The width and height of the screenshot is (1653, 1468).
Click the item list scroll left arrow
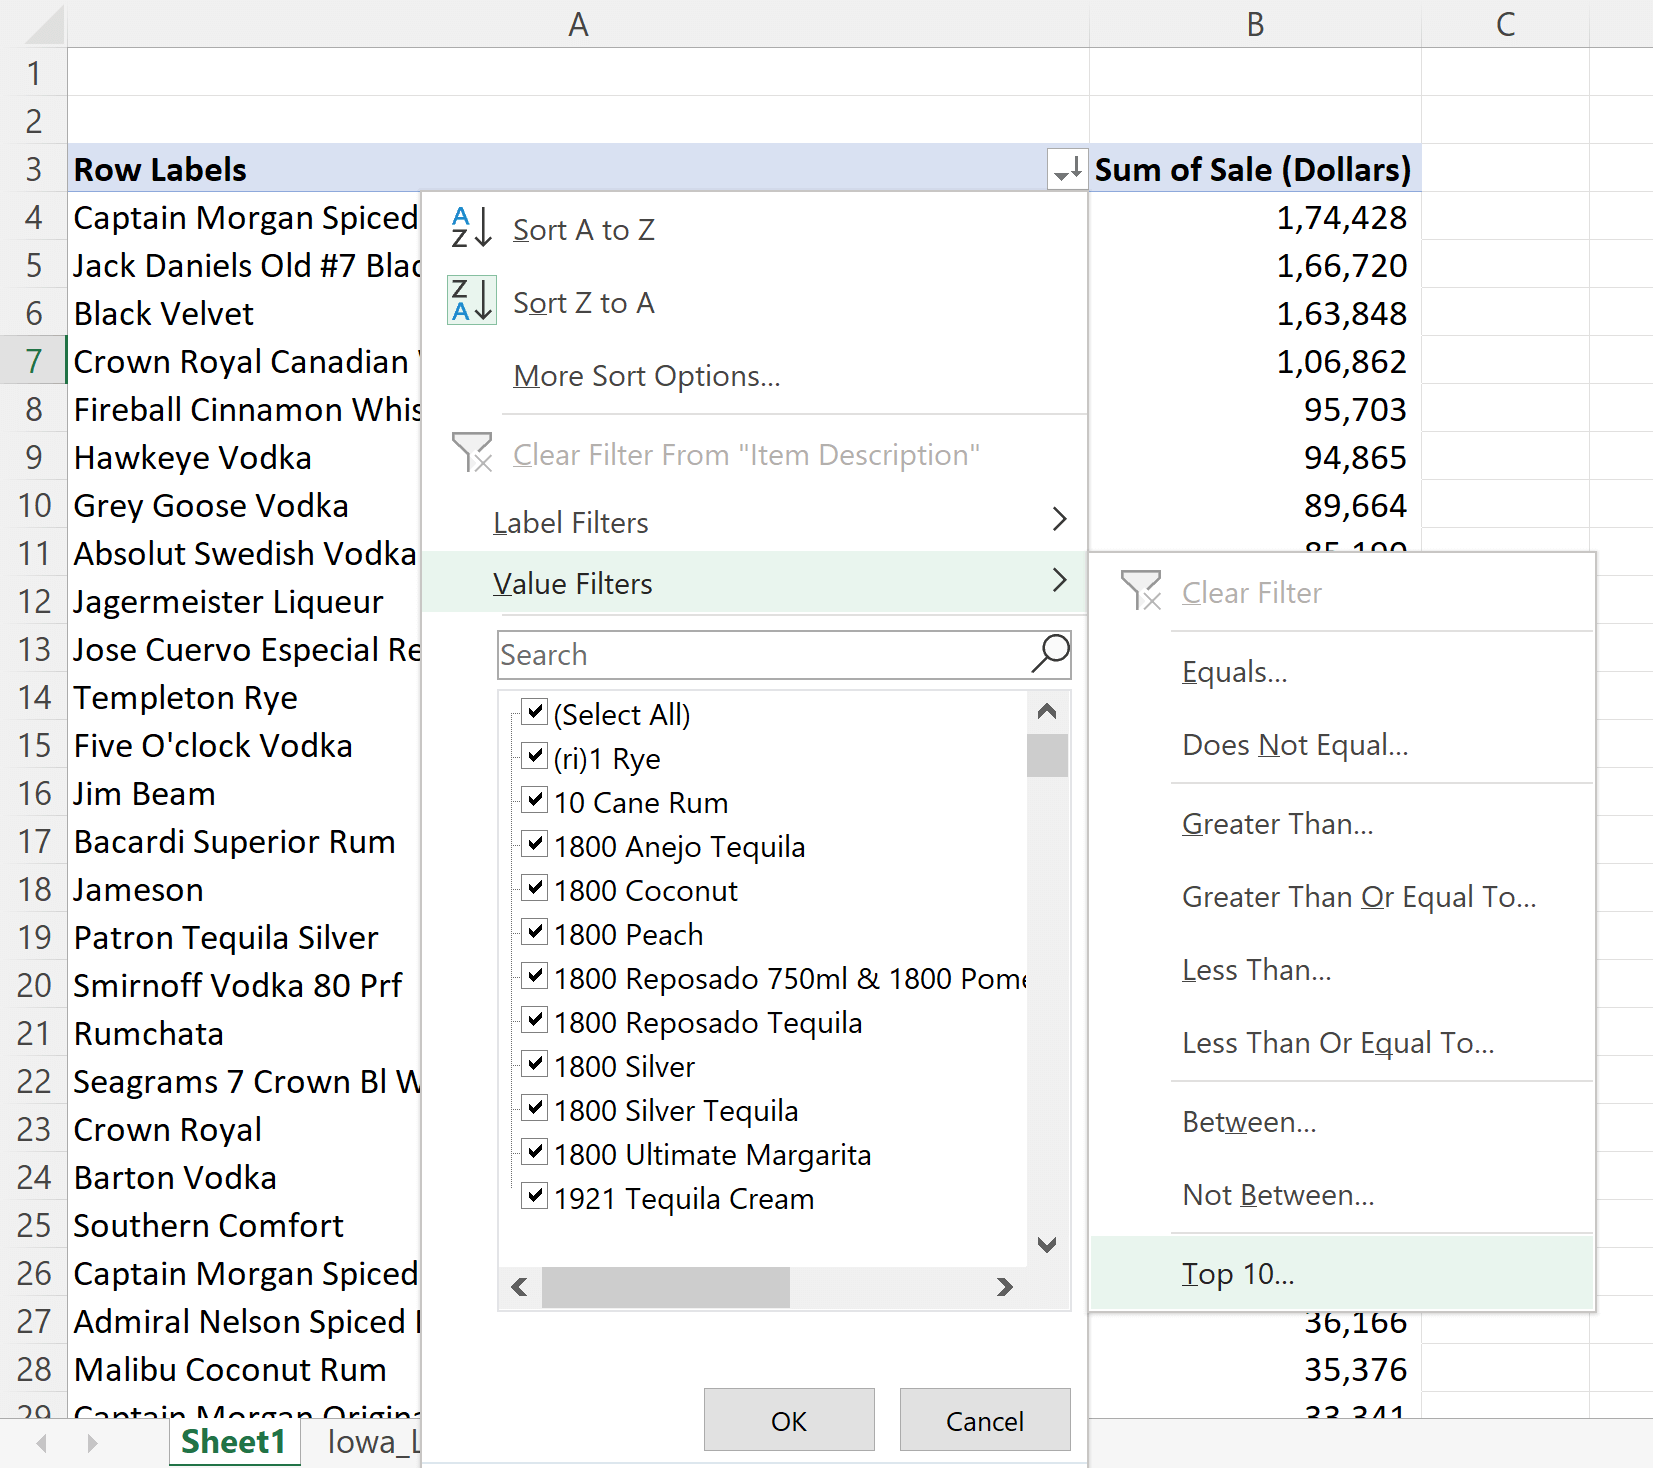point(519,1287)
